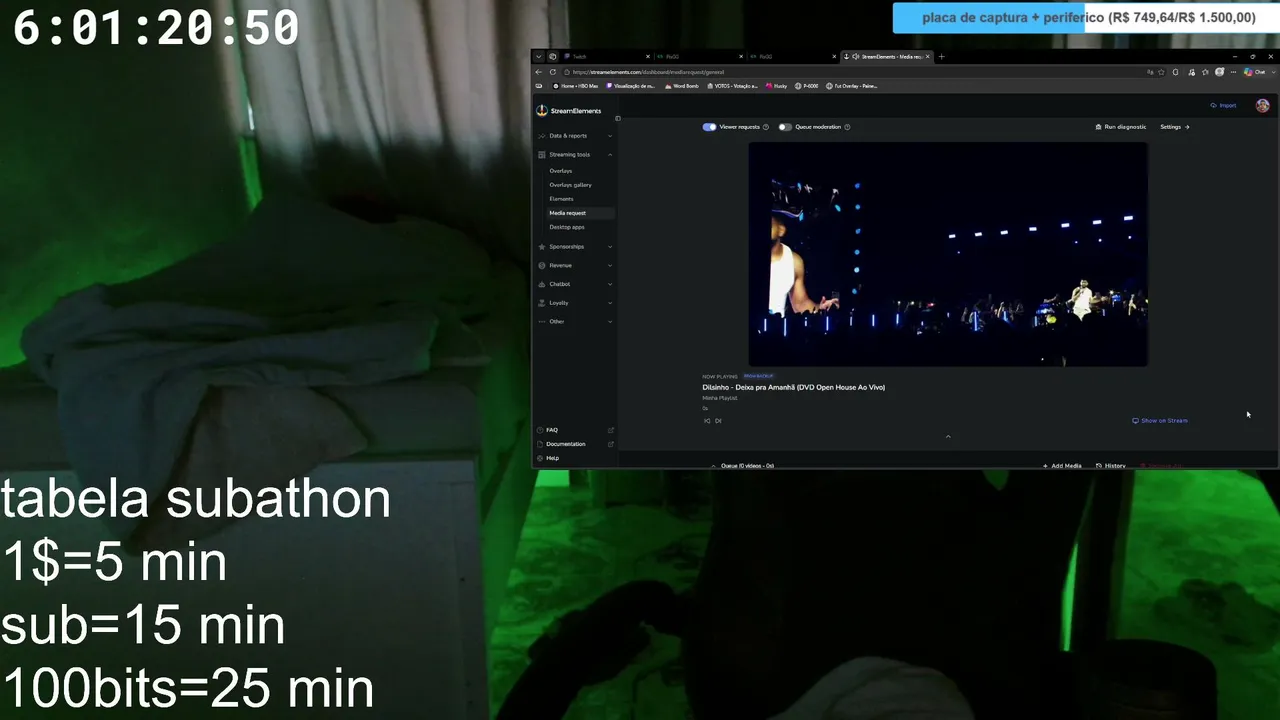Expand the Sponsorships section
Image resolution: width=1280 pixels, height=720 pixels.
point(575,246)
